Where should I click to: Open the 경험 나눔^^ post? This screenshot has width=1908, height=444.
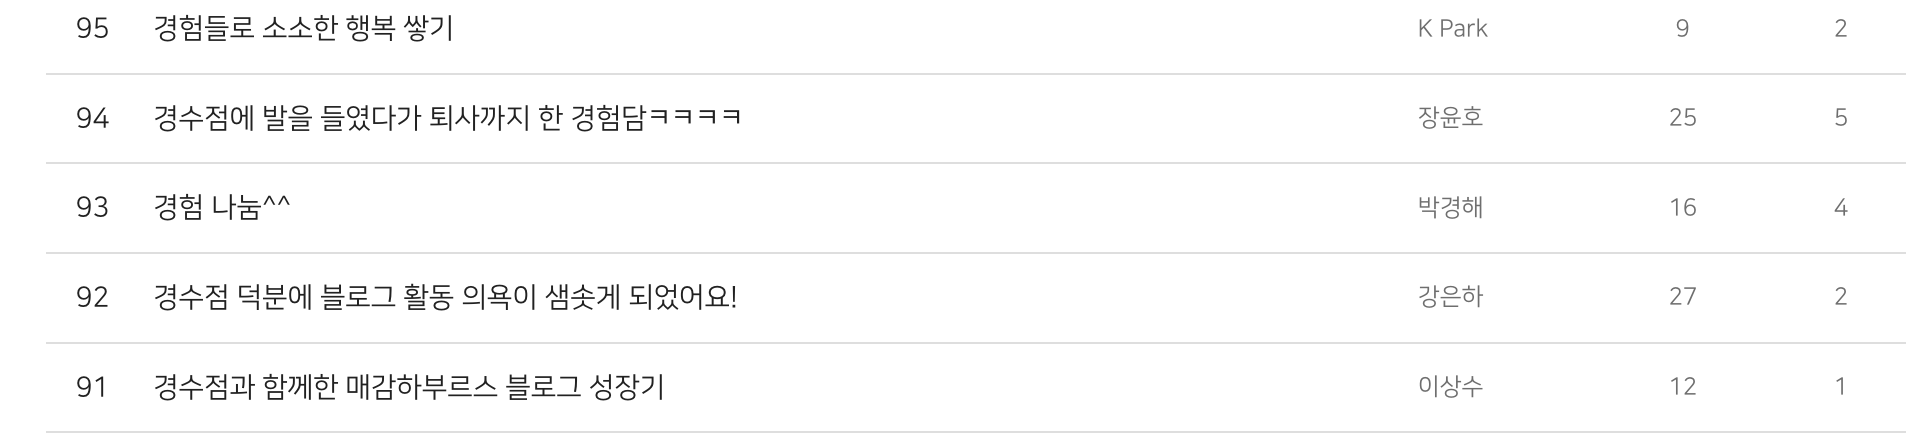[222, 207]
